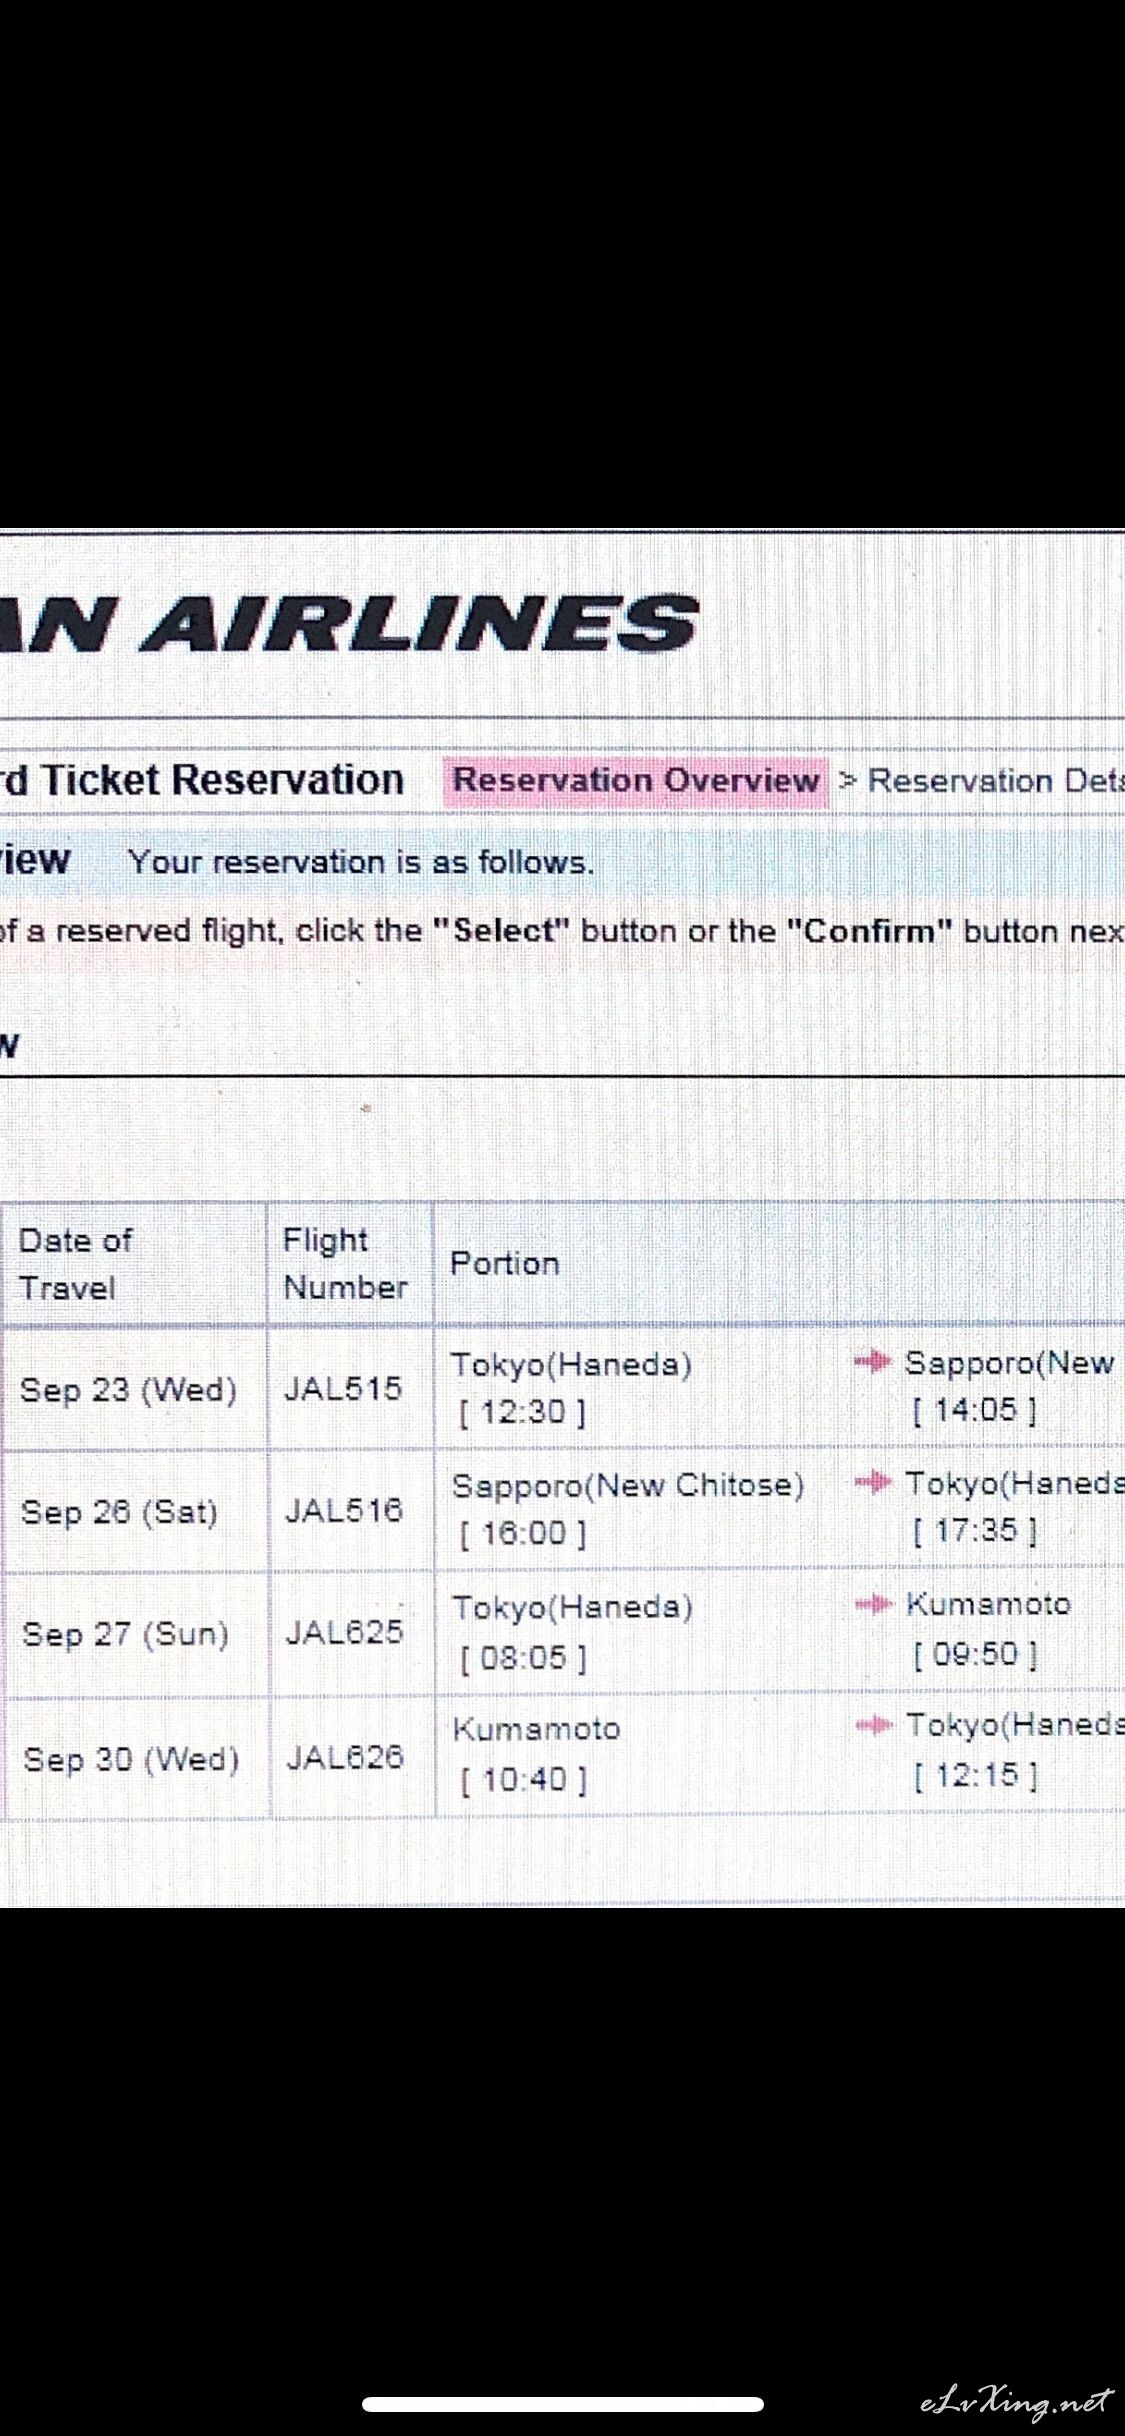This screenshot has width=1125, height=2436.
Task: Click the Portion column header
Action: pyautogui.click(x=505, y=1263)
